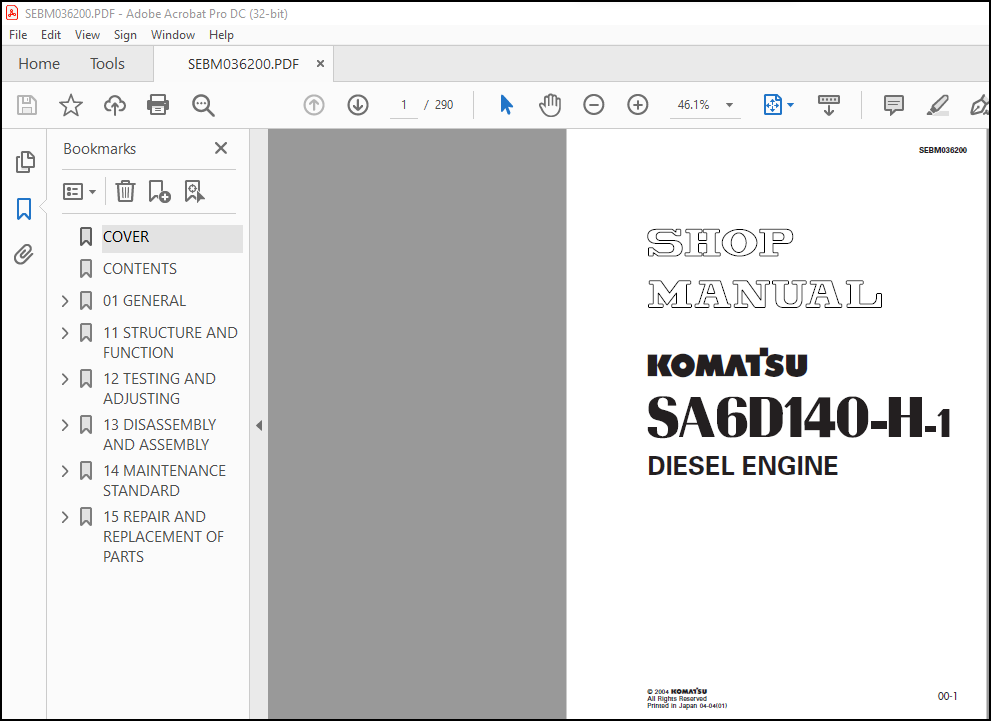Activate the Selection arrow tool

click(x=506, y=105)
